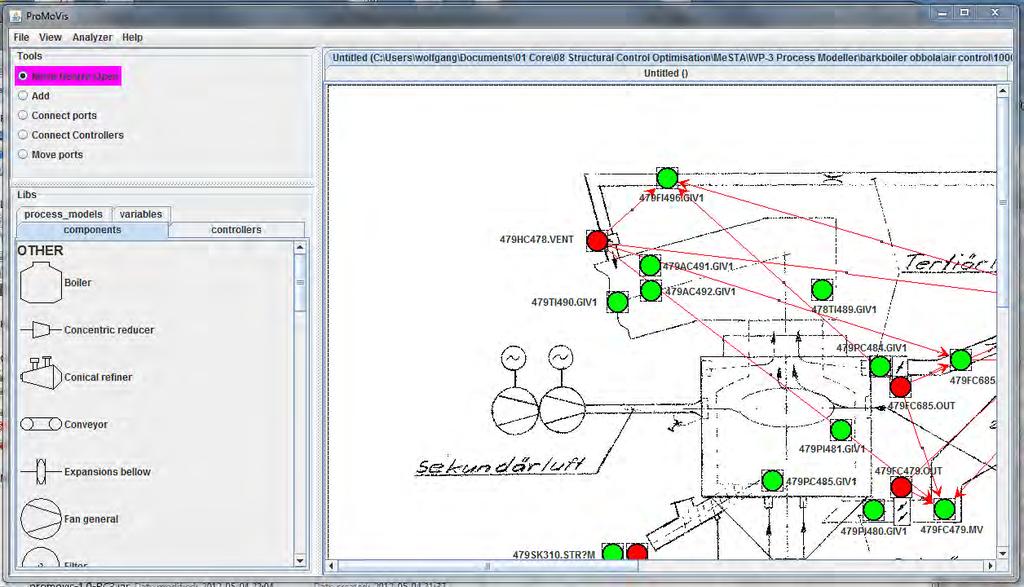Select the red 479FC685.OUT node
Image resolution: width=1024 pixels, height=587 pixels.
point(901,387)
